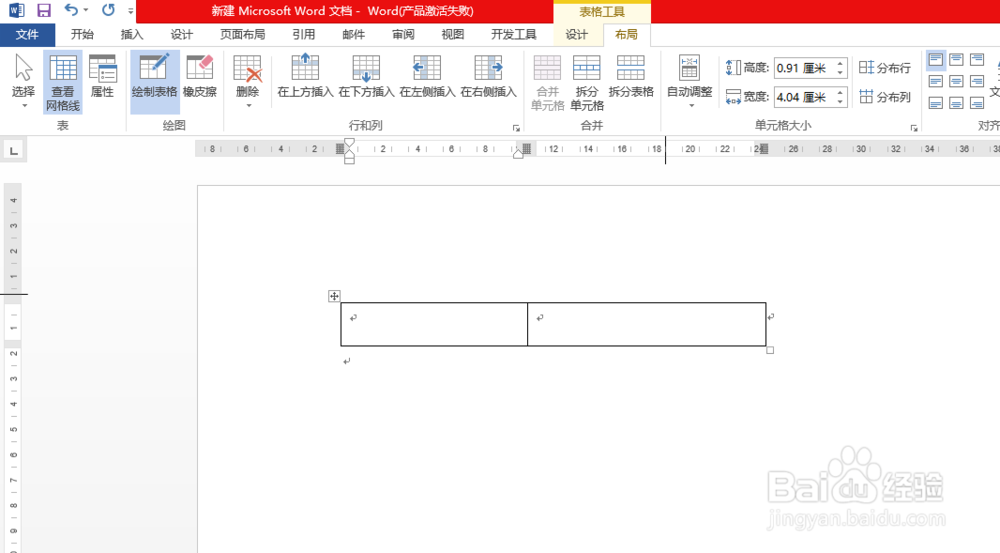Click 在下方插入 insert below
Image resolution: width=1000 pixels, height=553 pixels.
point(366,77)
